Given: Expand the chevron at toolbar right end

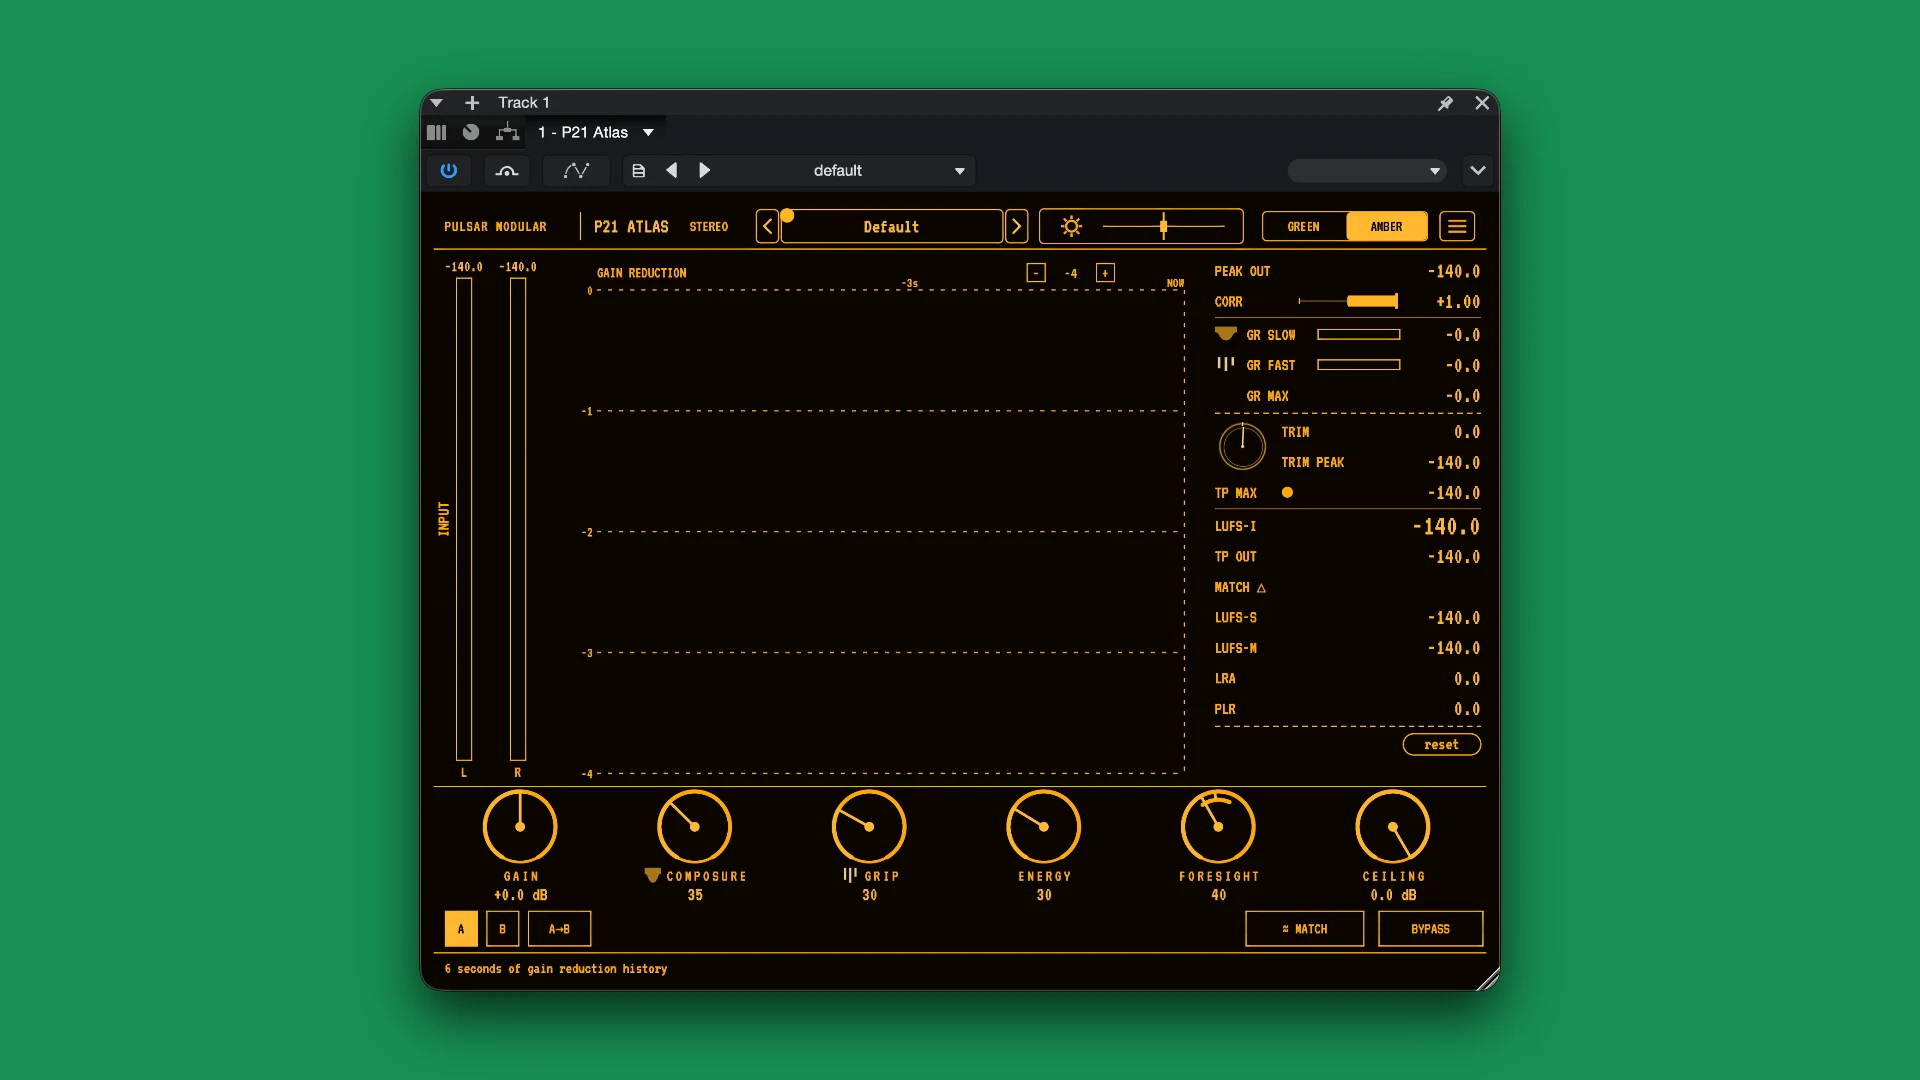Looking at the screenshot, I should 1478,171.
